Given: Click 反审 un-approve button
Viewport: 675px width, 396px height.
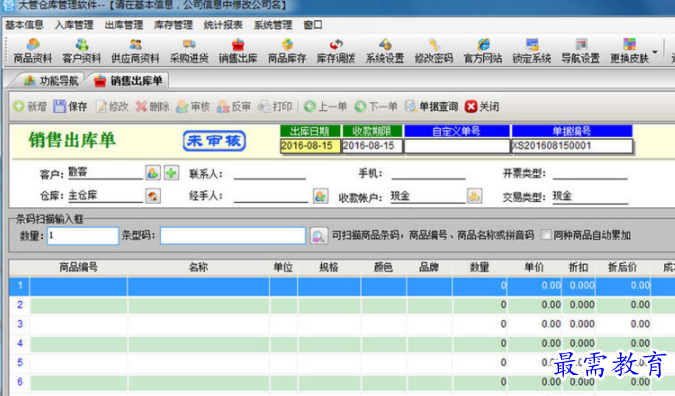Looking at the screenshot, I should (x=234, y=106).
